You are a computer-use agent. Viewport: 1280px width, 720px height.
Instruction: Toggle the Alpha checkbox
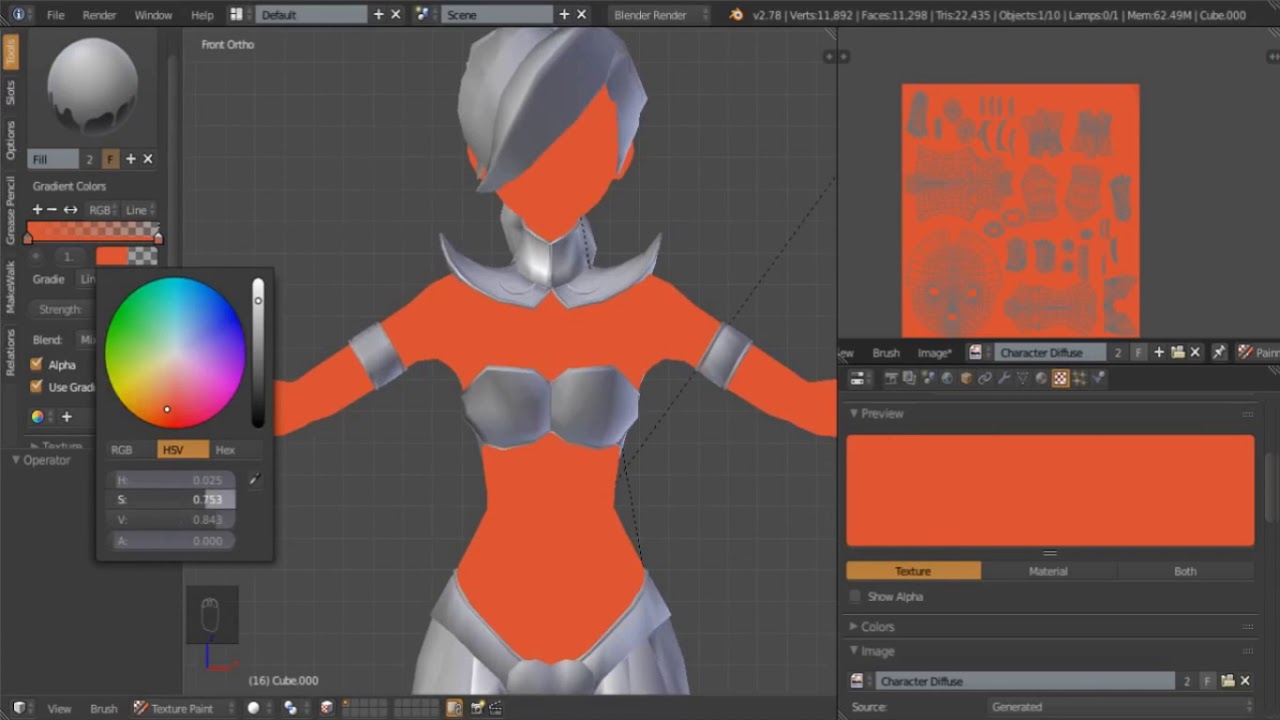coord(37,365)
